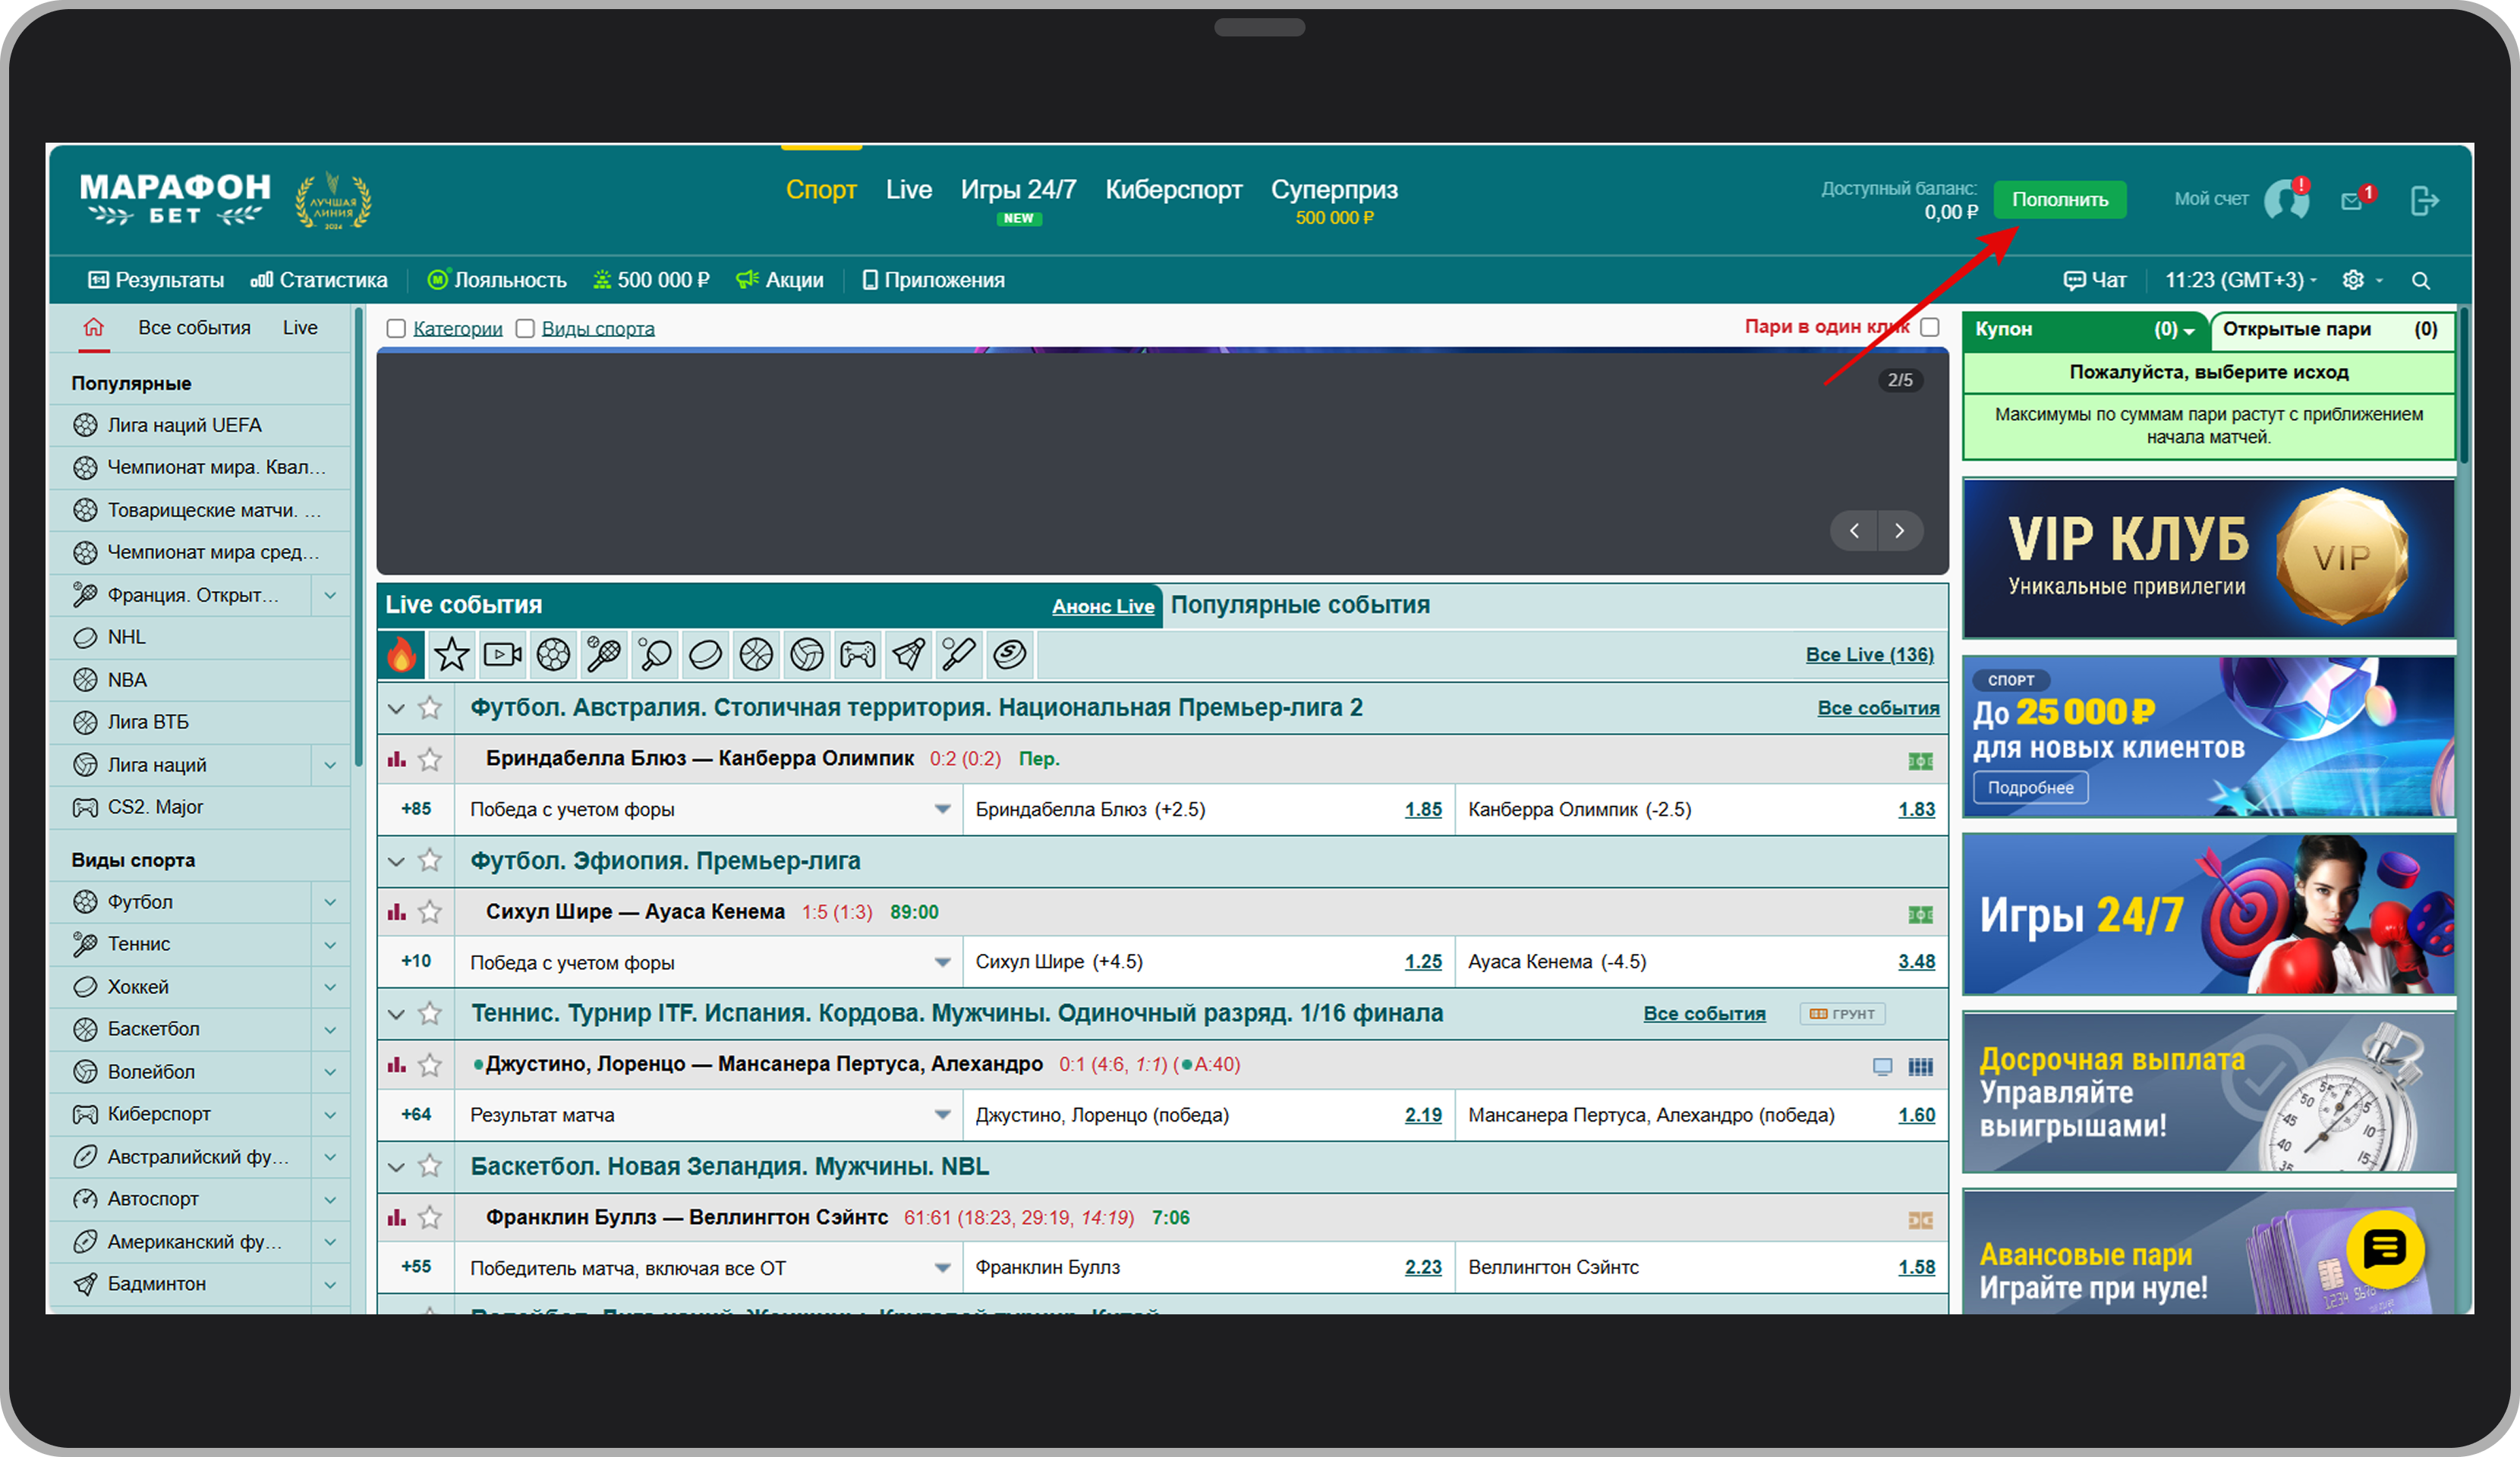This screenshot has width=2520, height=1457.
Task: Collapse Баскетбол. Новая Зеландия section
Action: (x=397, y=1167)
